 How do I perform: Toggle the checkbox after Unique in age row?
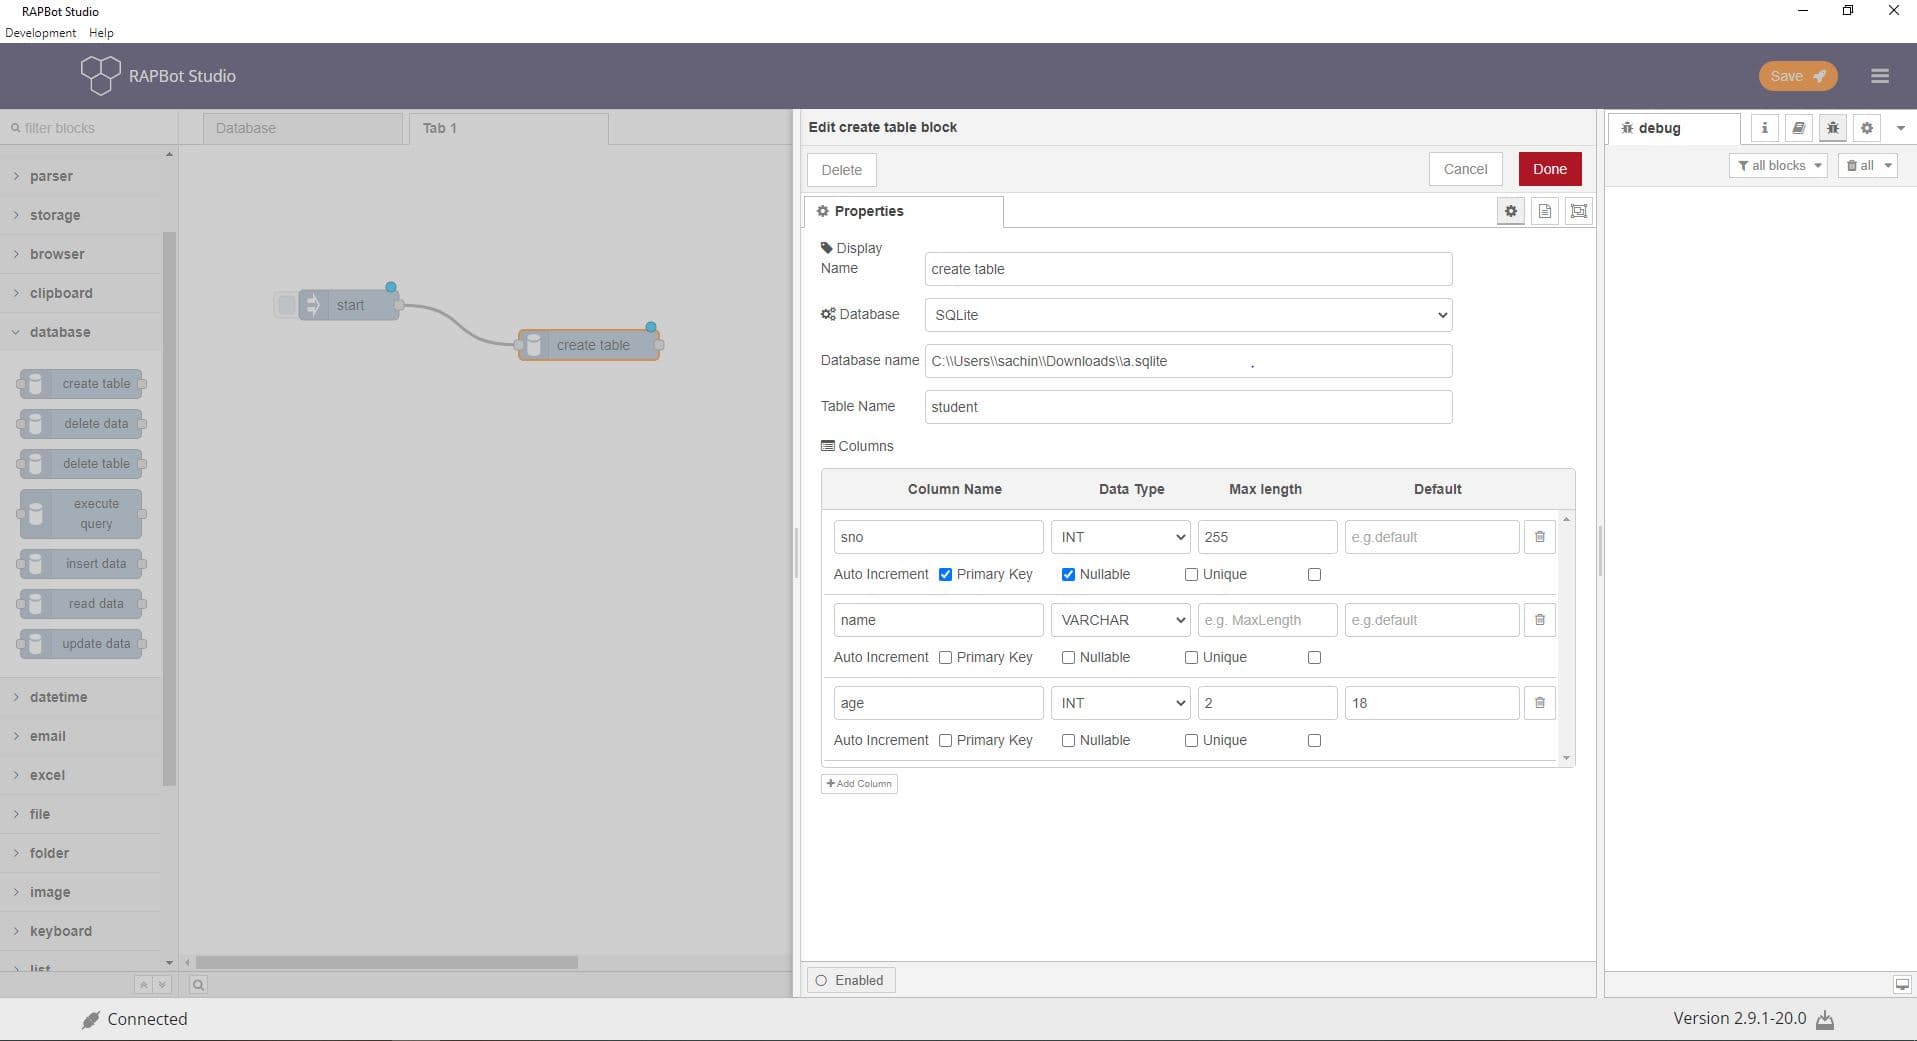(1314, 740)
